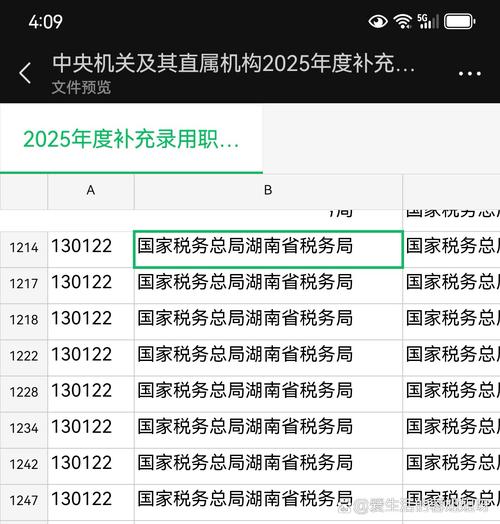Tap the 5G signal indicator
The image size is (500, 524).
point(428,22)
